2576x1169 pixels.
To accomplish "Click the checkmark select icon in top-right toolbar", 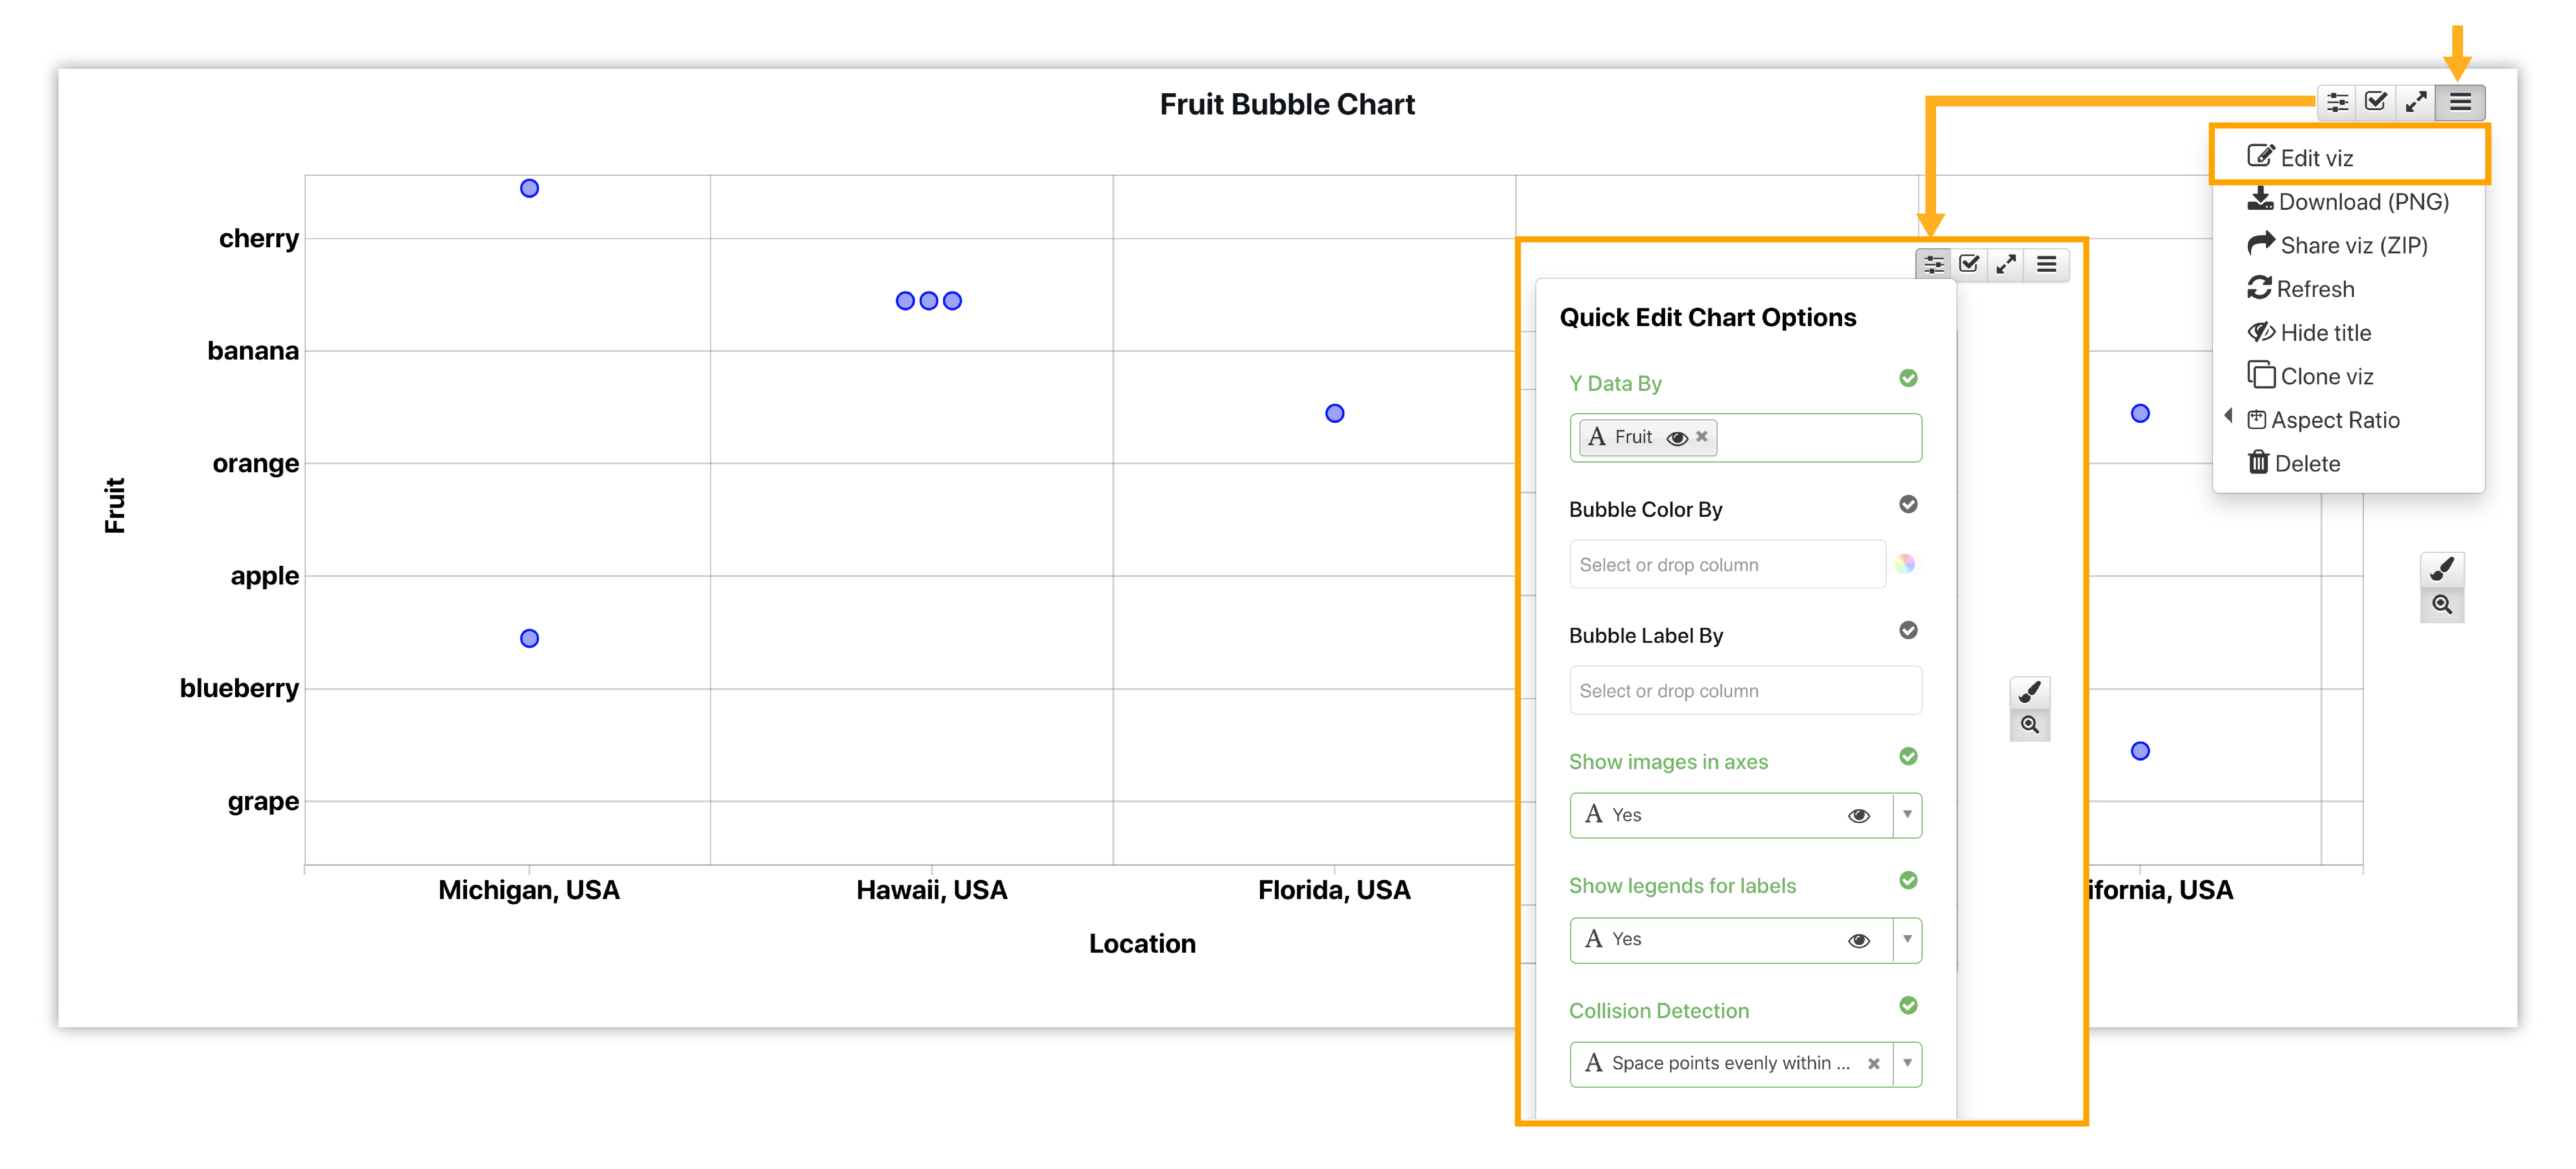I will click(x=2376, y=102).
